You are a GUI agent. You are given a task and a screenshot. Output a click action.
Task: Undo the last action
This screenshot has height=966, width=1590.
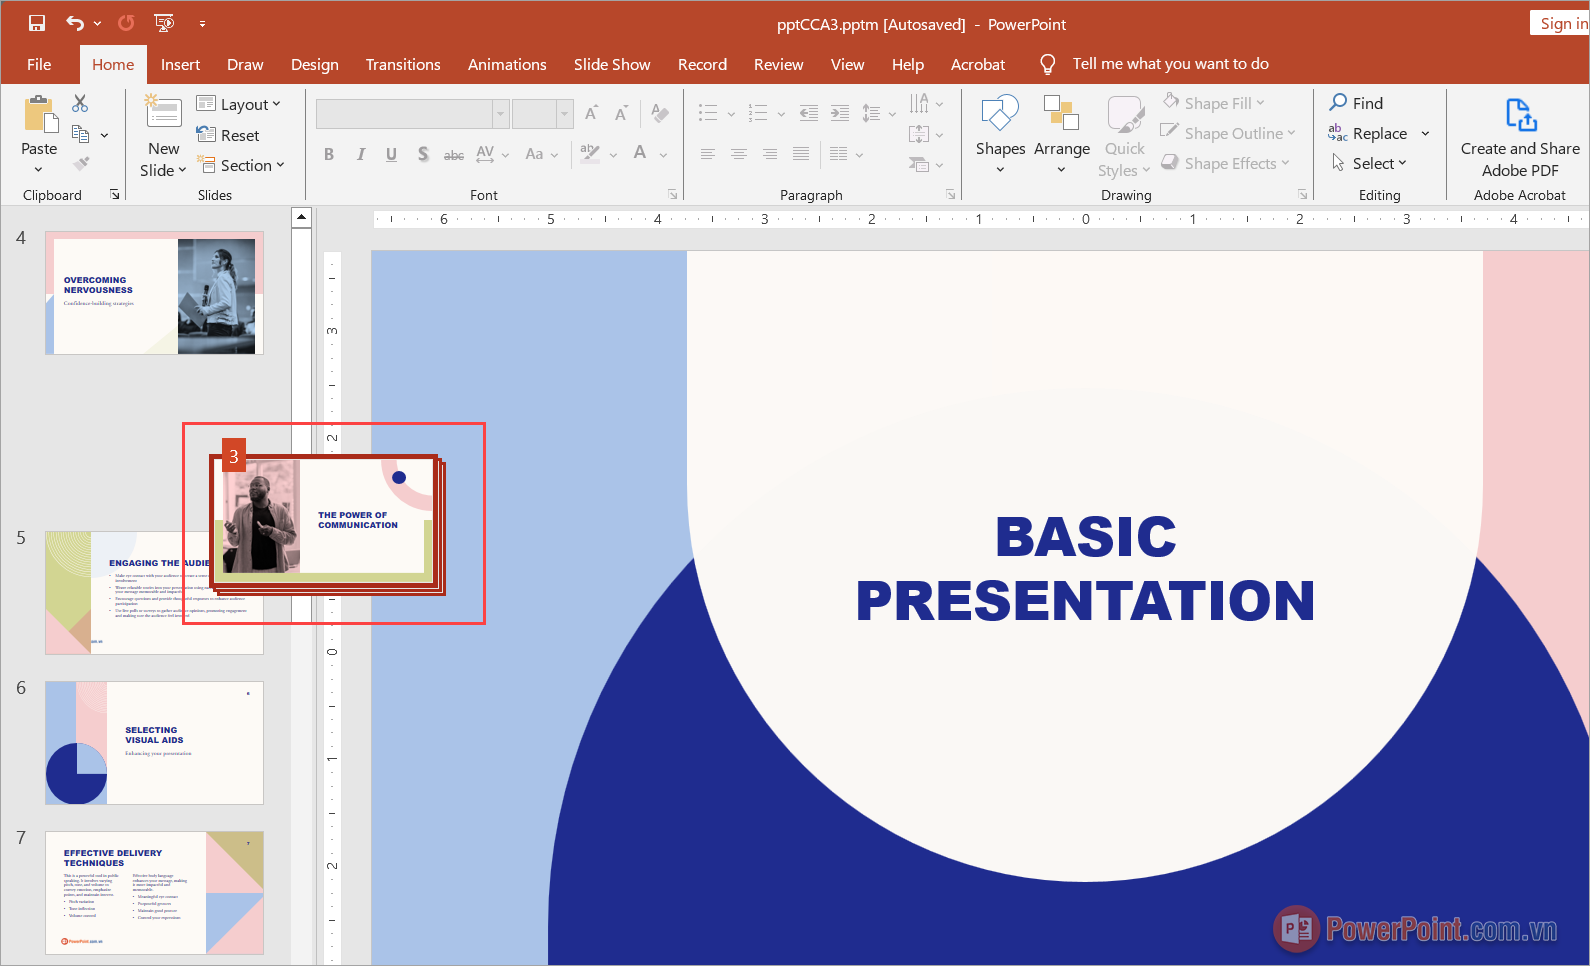tap(75, 23)
